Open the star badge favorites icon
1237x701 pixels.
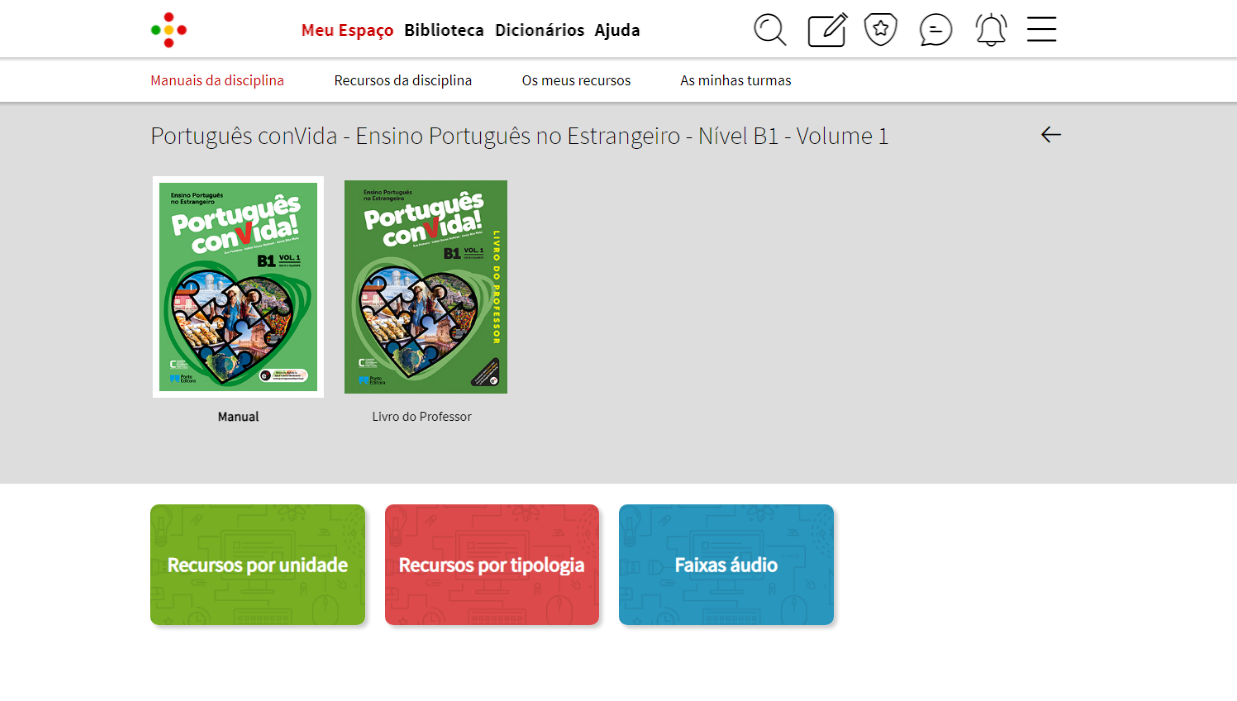click(880, 29)
